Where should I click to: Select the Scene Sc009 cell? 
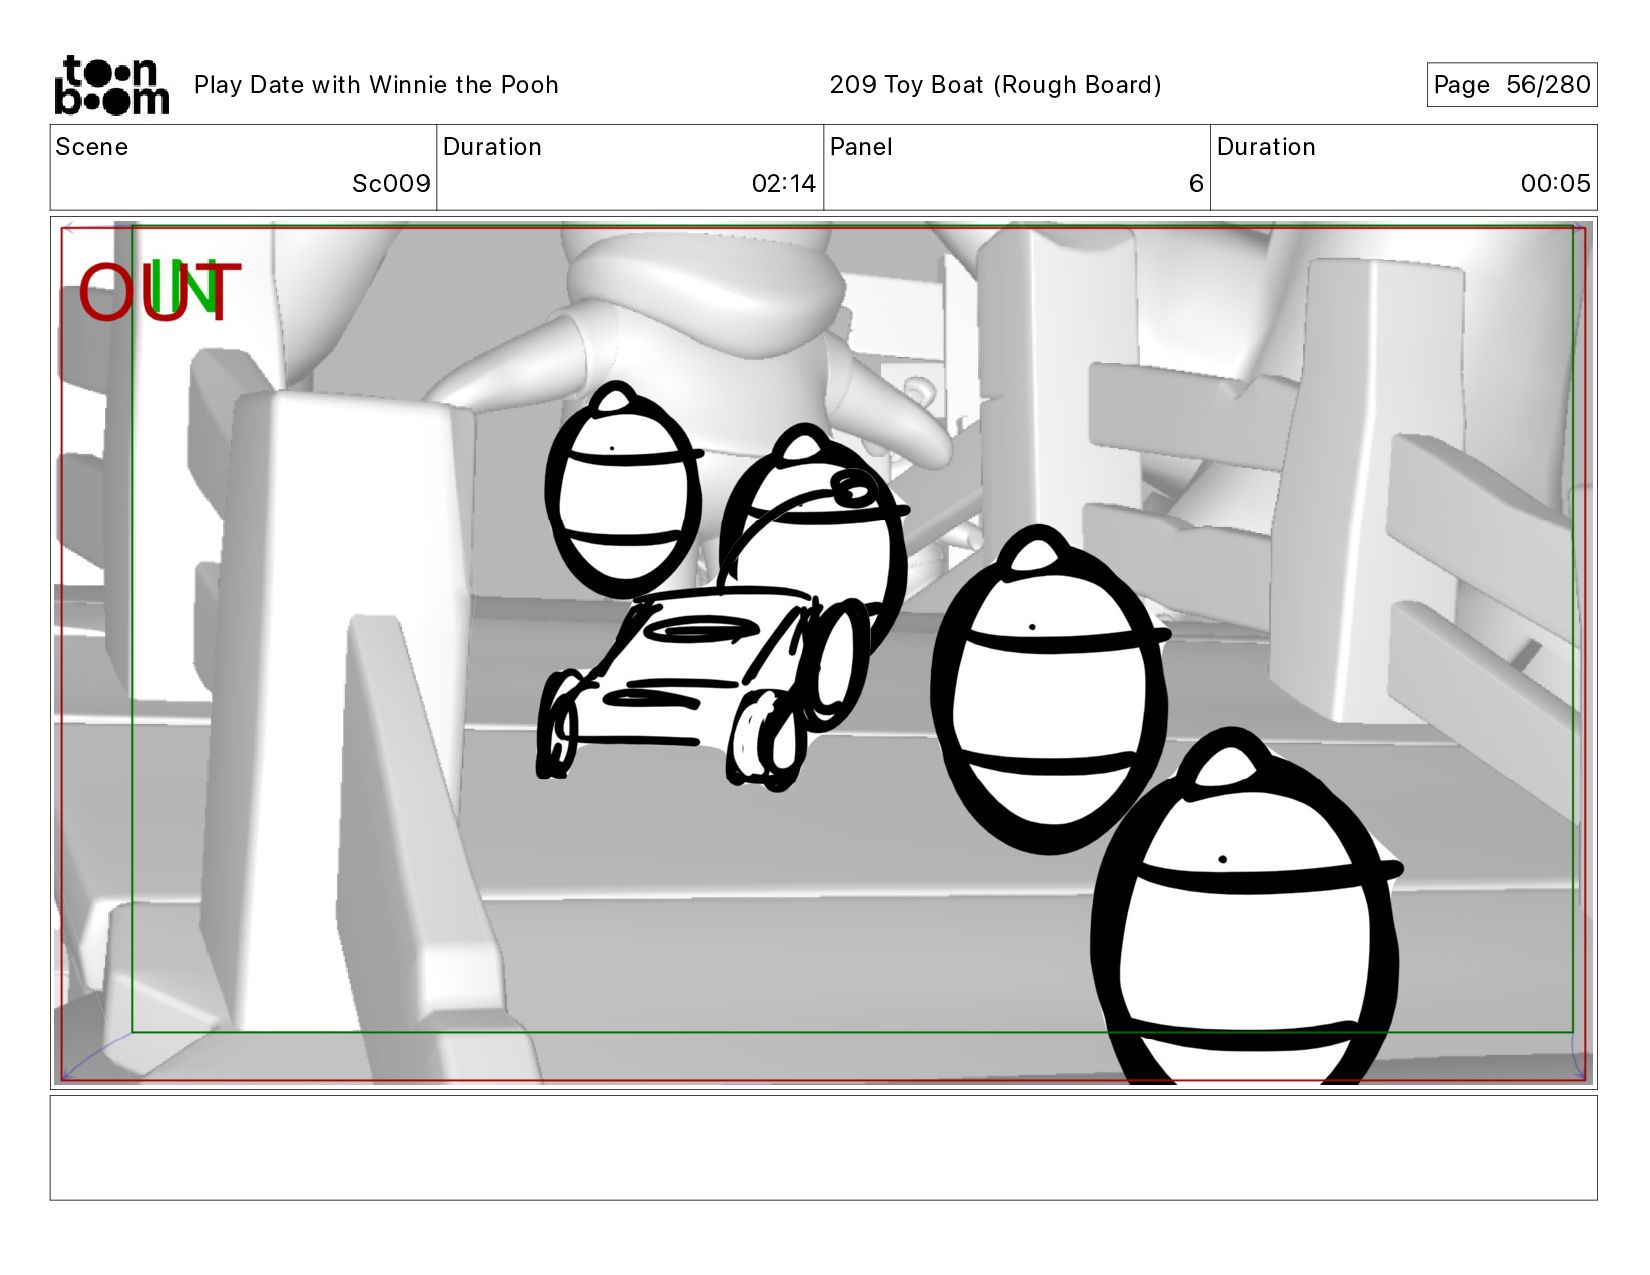coord(243,167)
